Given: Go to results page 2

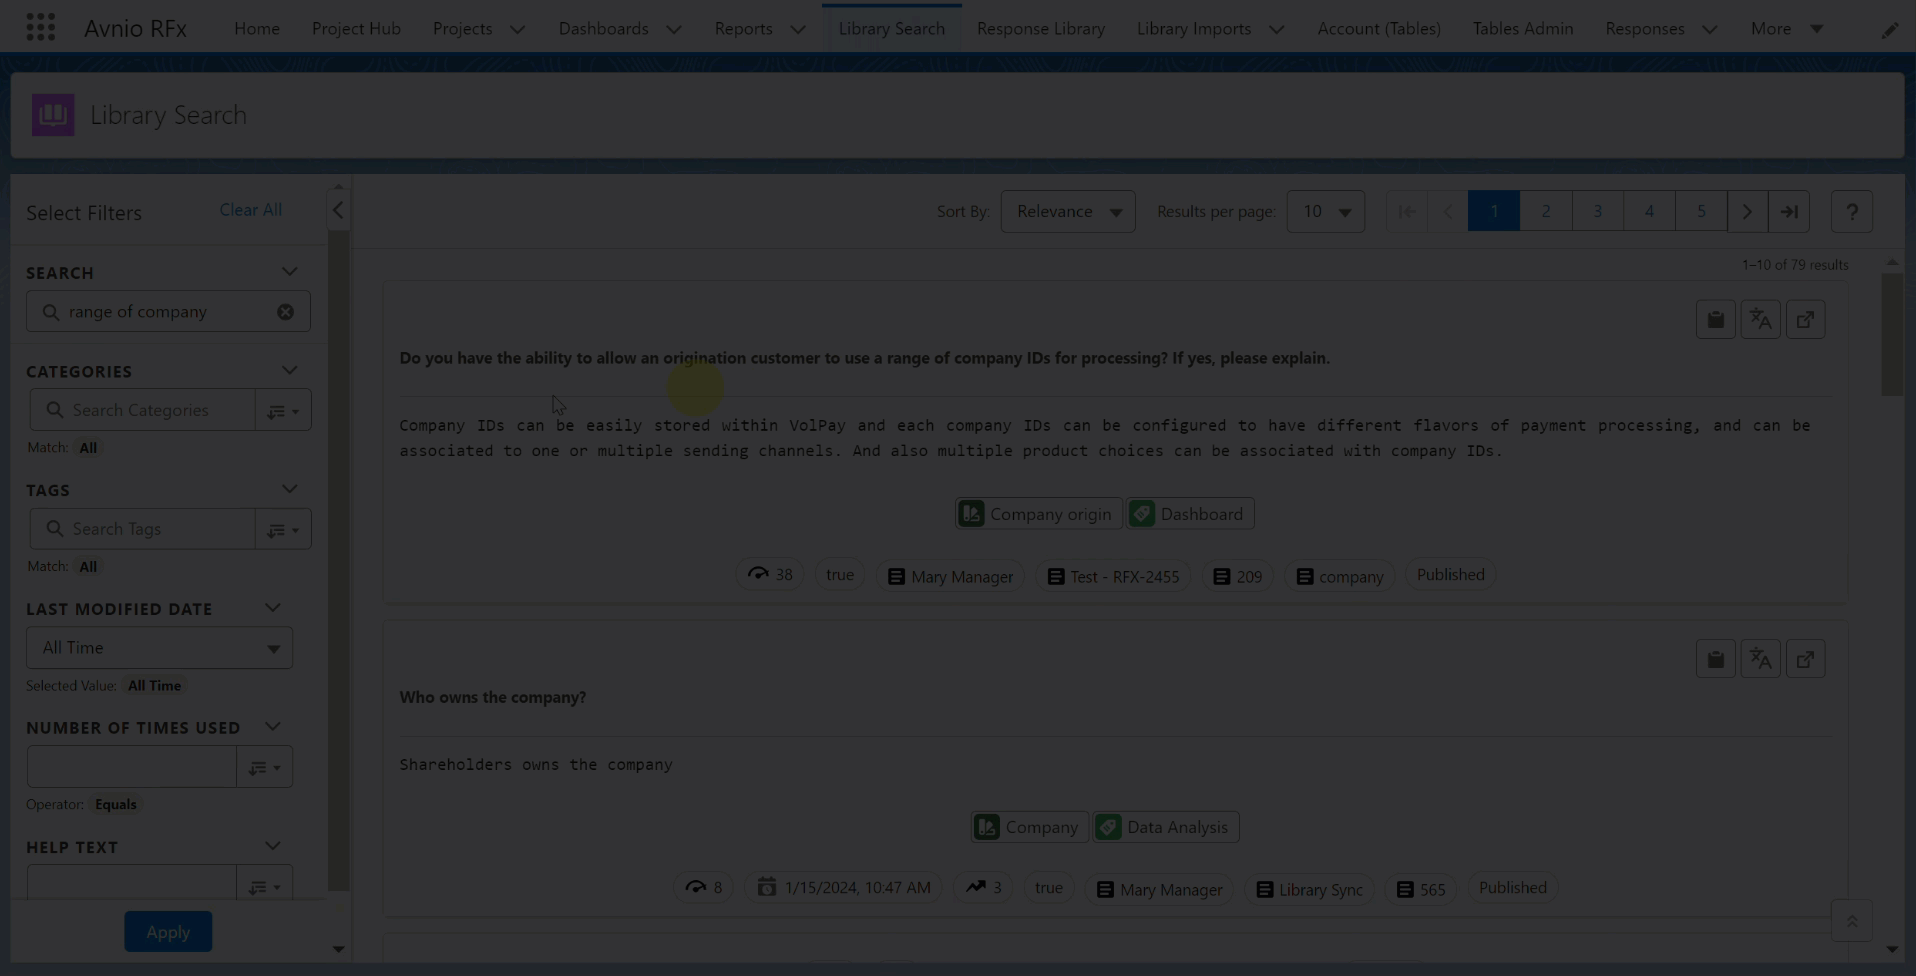Looking at the screenshot, I should (x=1545, y=212).
